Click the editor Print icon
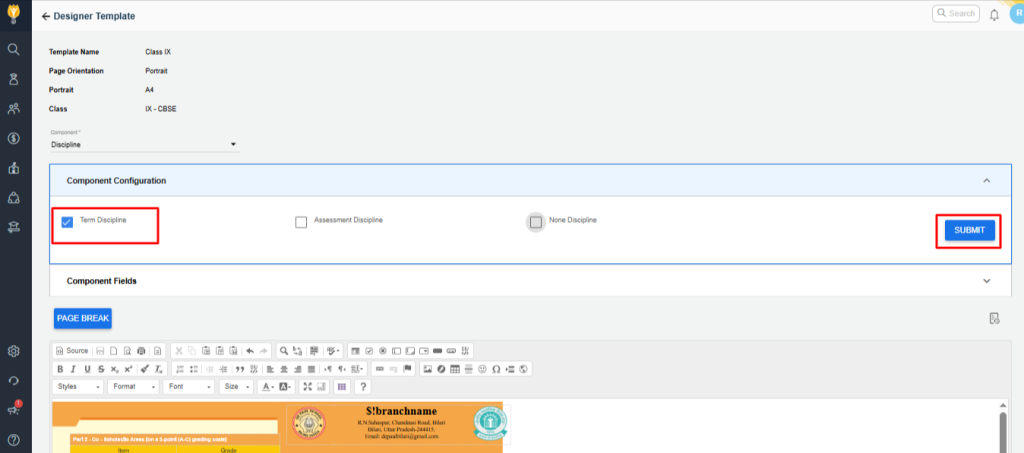This screenshot has height=453, width=1024. pos(141,351)
